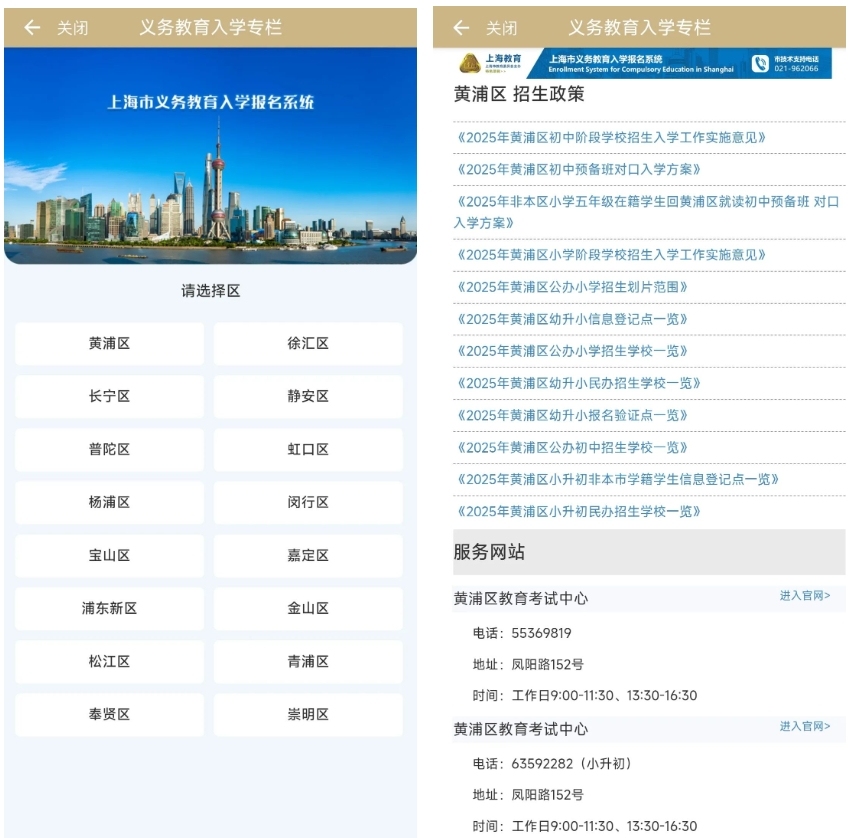Click 进入官网 for the 63592282 小升初 entry

(804, 726)
